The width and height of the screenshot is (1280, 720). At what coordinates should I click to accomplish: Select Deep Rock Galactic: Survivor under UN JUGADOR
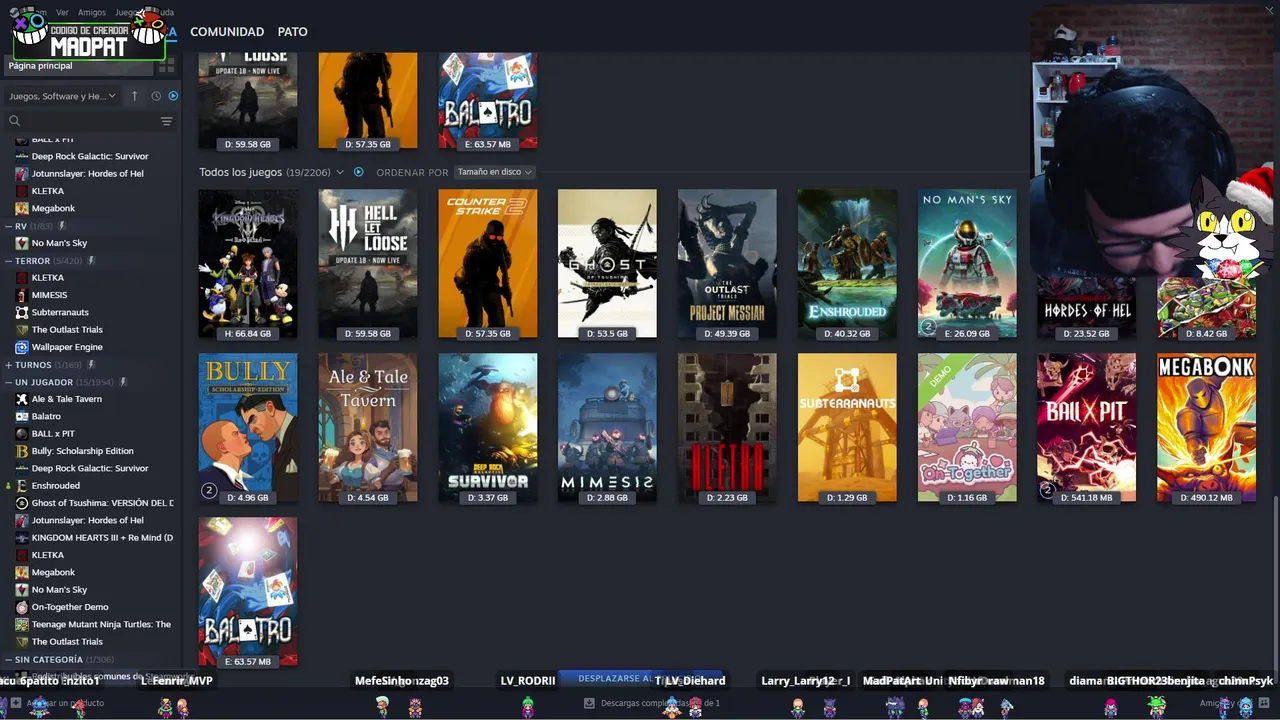pos(92,468)
